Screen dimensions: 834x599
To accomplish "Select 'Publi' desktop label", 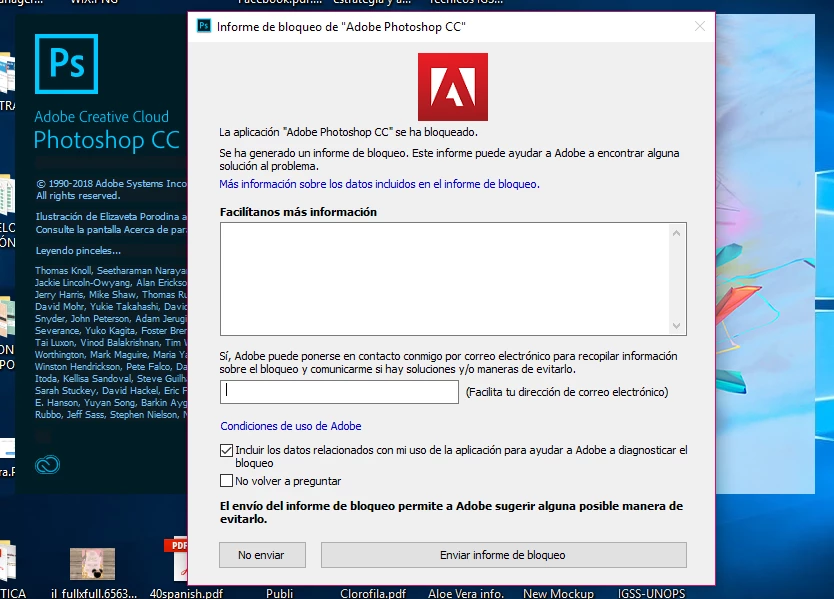I will point(279,593).
